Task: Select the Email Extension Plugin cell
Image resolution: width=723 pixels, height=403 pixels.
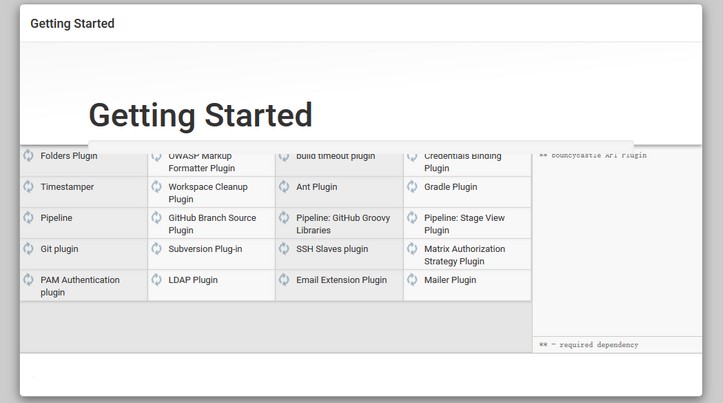Action: click(x=339, y=285)
